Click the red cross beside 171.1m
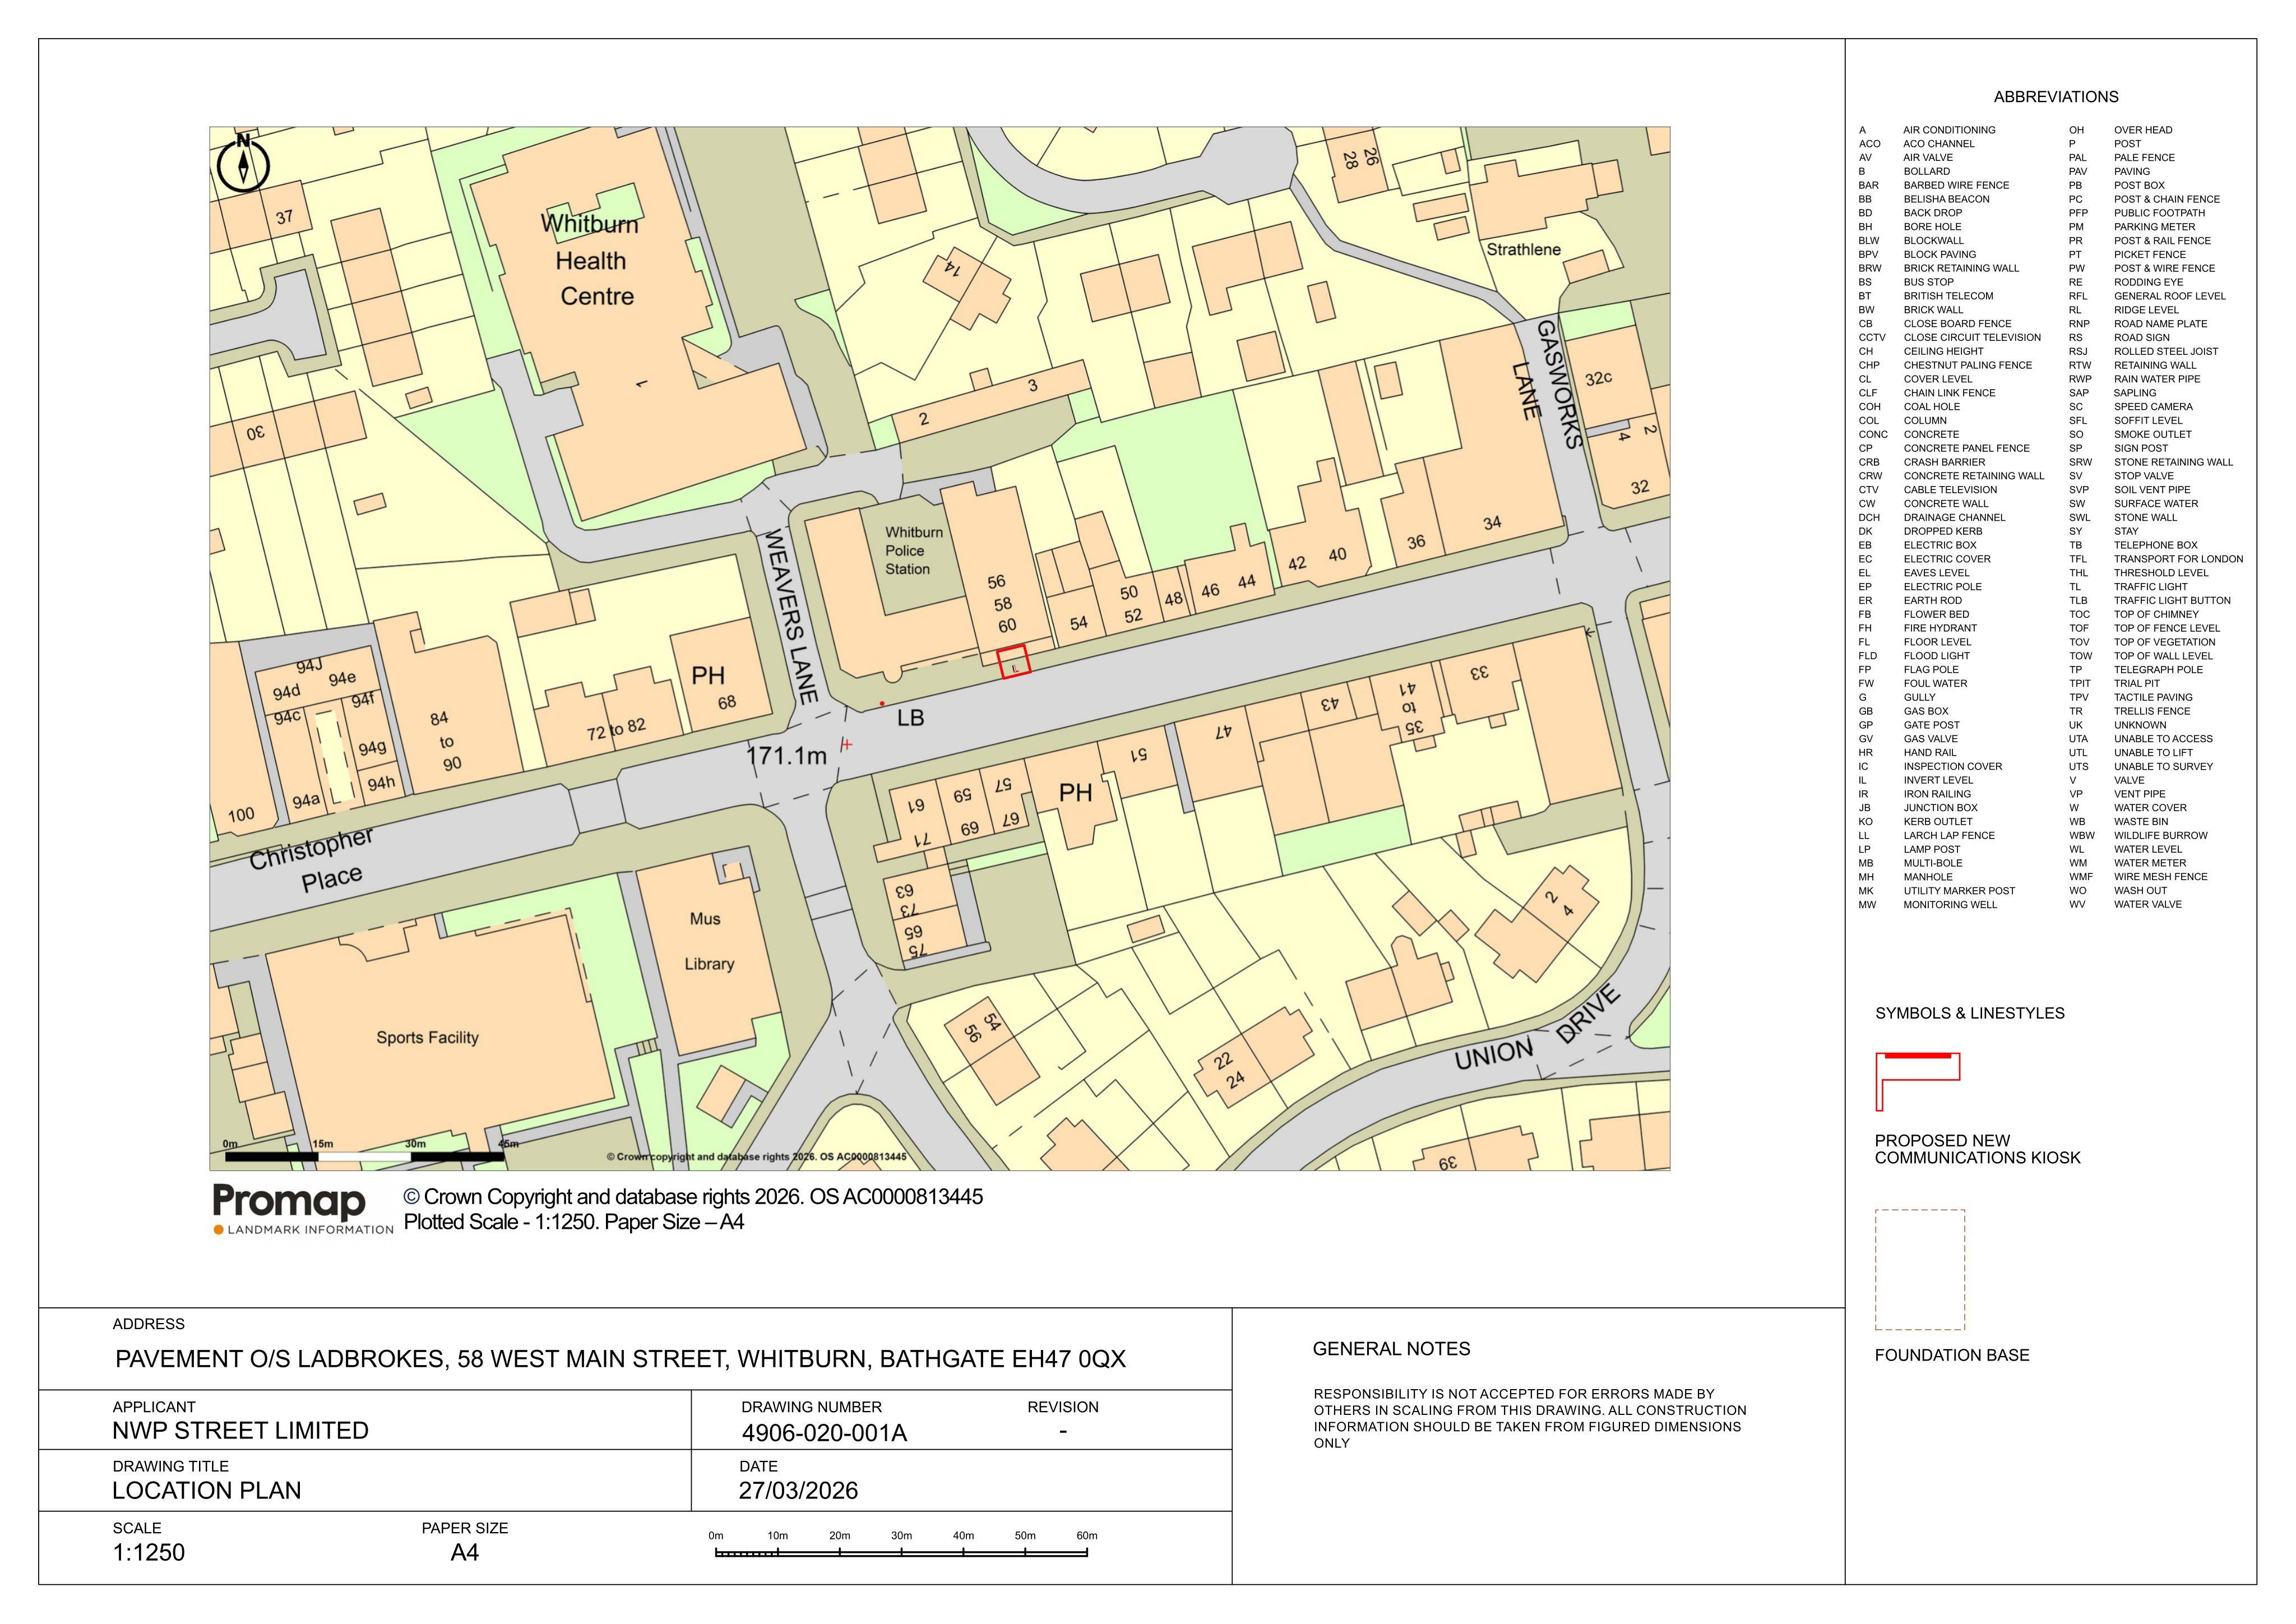 tap(847, 744)
